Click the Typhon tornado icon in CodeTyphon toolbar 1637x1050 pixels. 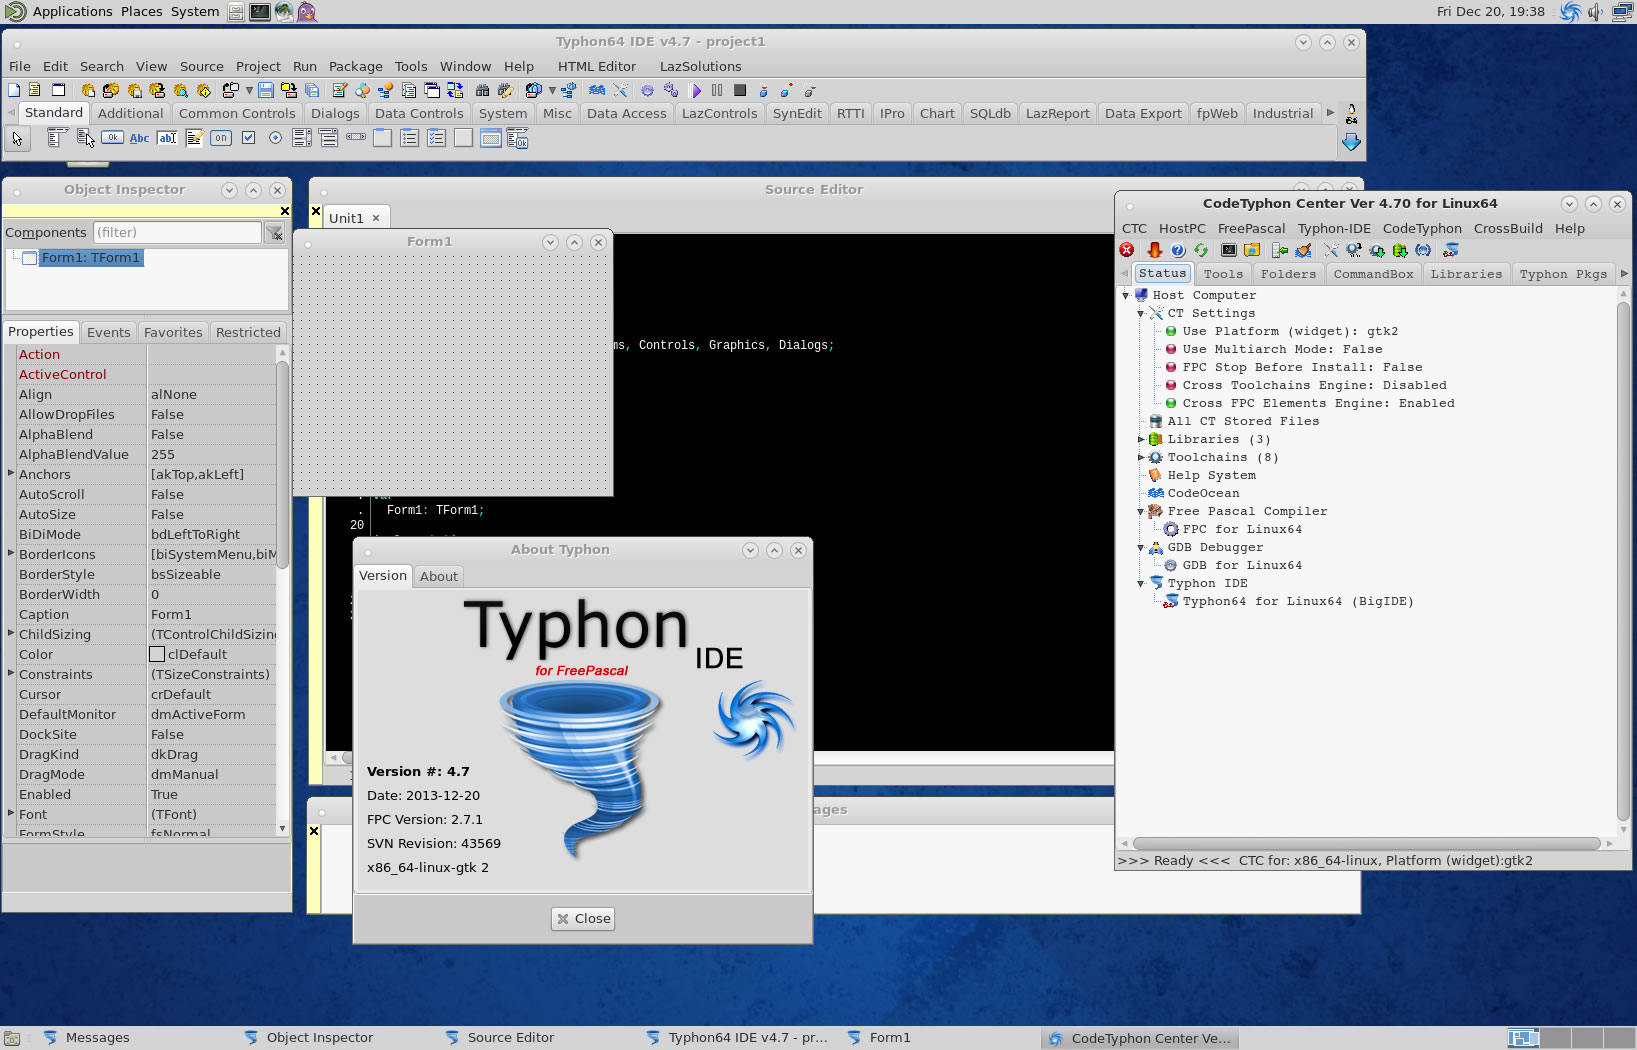pyautogui.click(x=1451, y=250)
